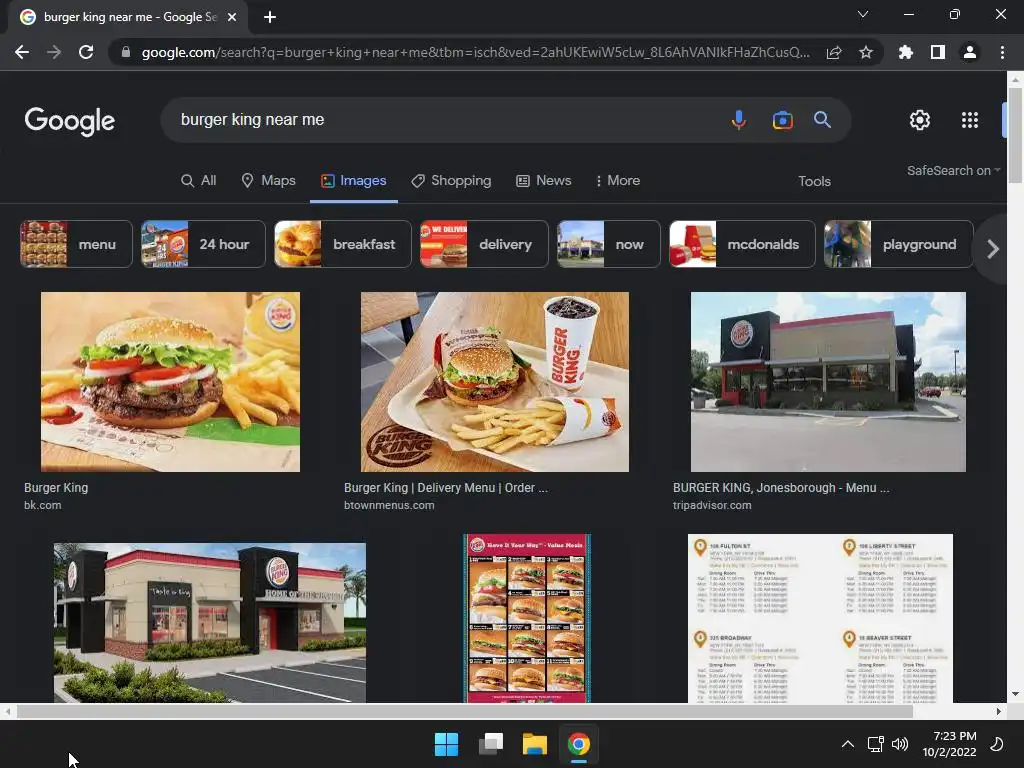This screenshot has height=768, width=1024.
Task: Show more filter chips with right arrow
Action: [x=993, y=249]
